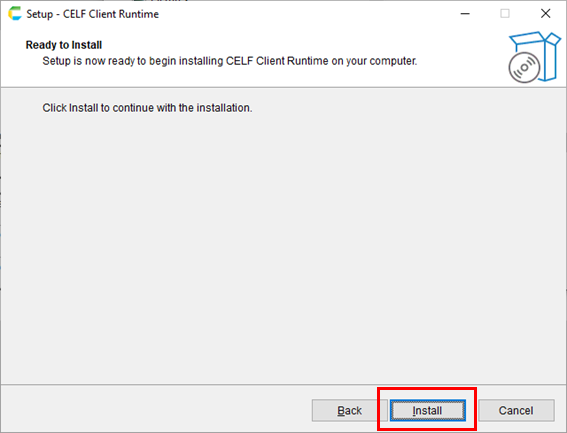This screenshot has width=567, height=433.
Task: Click the blank area left of the Back button
Action: coord(155,411)
